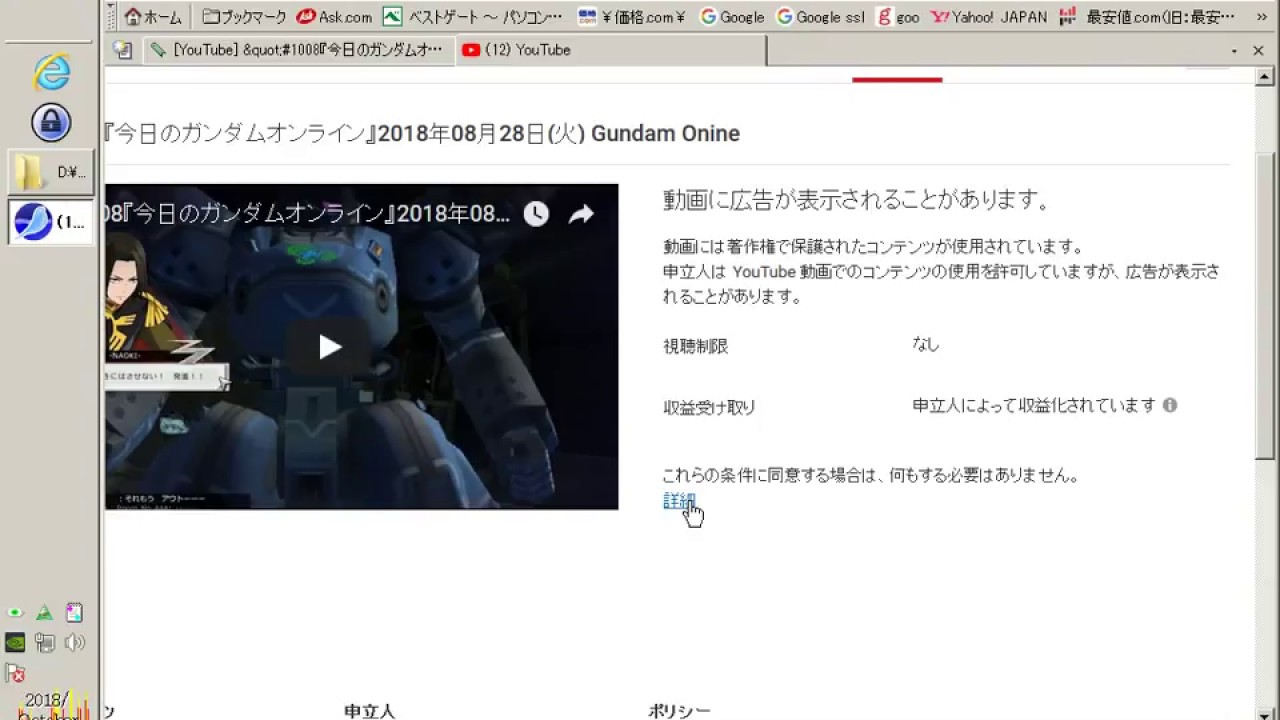Open the ベストゲート bookmark

click(473, 17)
